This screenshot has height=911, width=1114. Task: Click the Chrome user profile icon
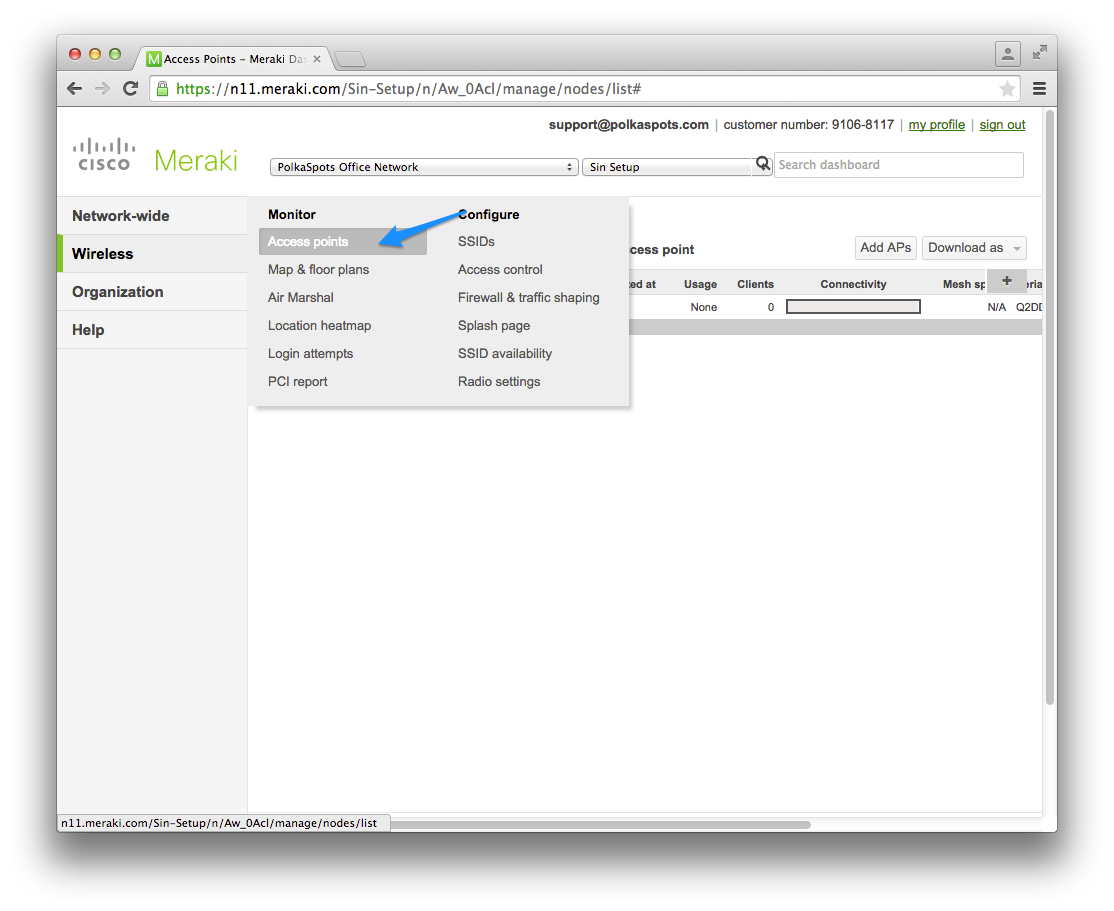tap(1007, 53)
